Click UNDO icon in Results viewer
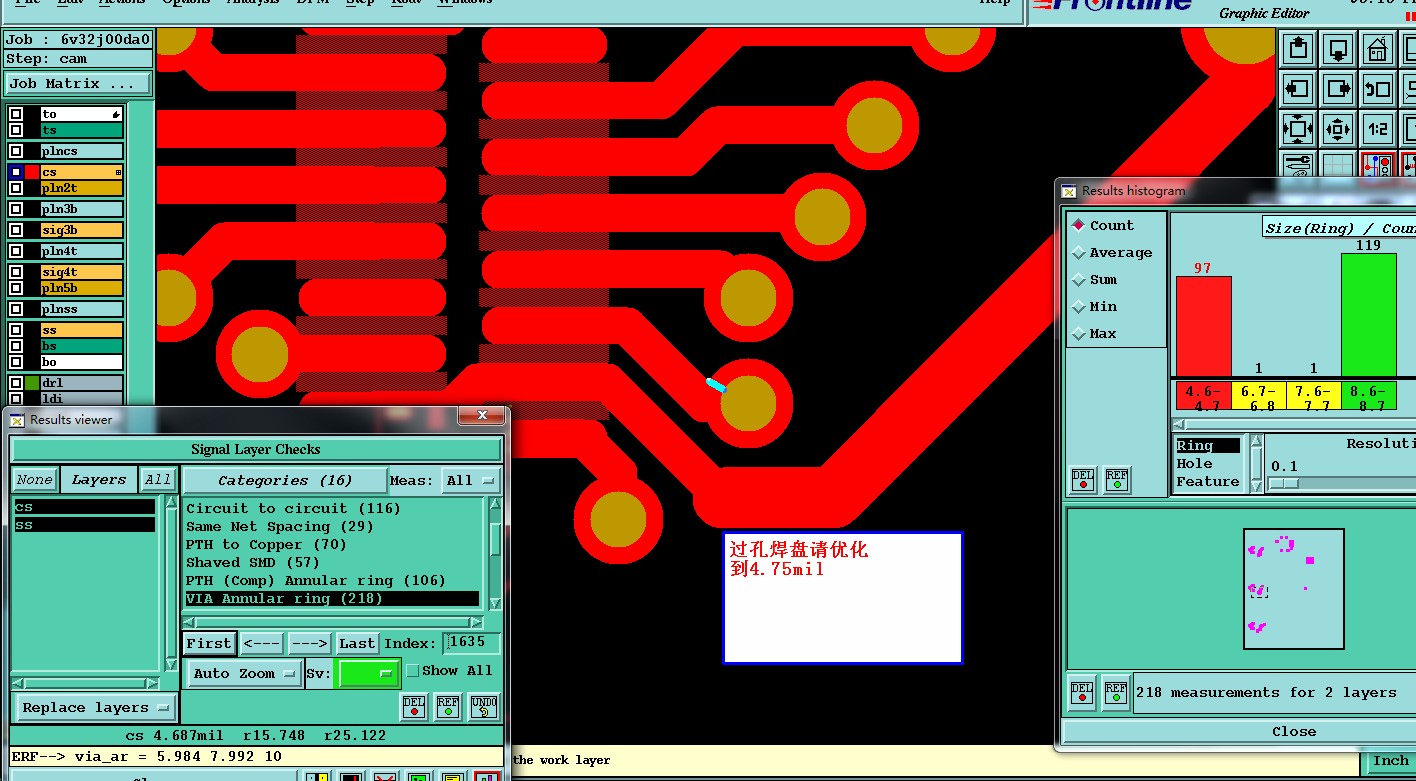The width and height of the screenshot is (1416, 781). [484, 706]
